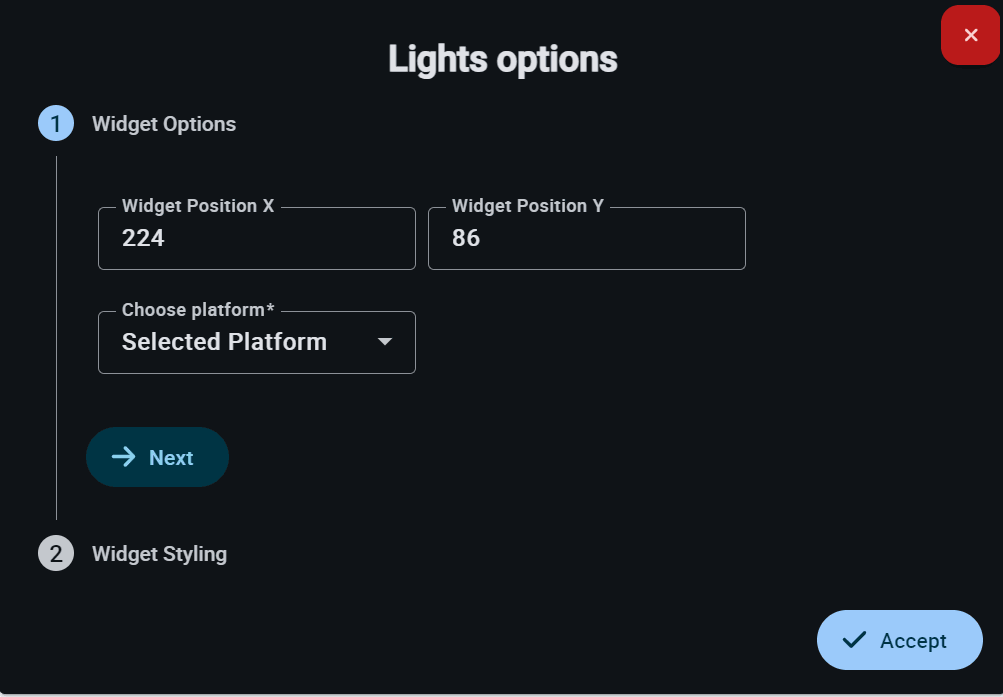Screen dimensions: 1003x697
Task: Click the right arrow icon in Next
Action: click(x=124, y=457)
